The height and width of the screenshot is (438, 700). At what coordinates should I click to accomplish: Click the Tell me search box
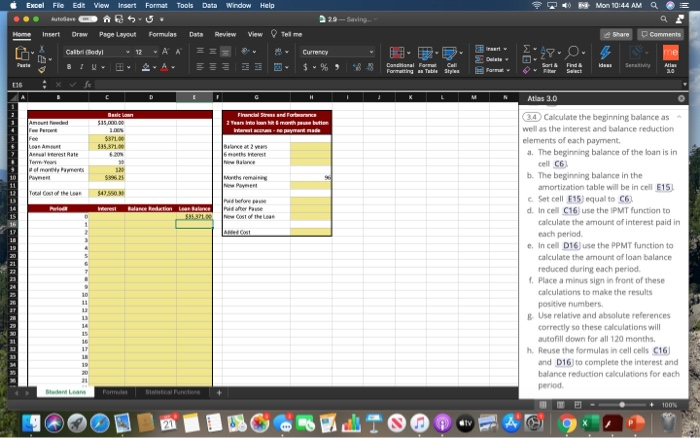[287, 34]
